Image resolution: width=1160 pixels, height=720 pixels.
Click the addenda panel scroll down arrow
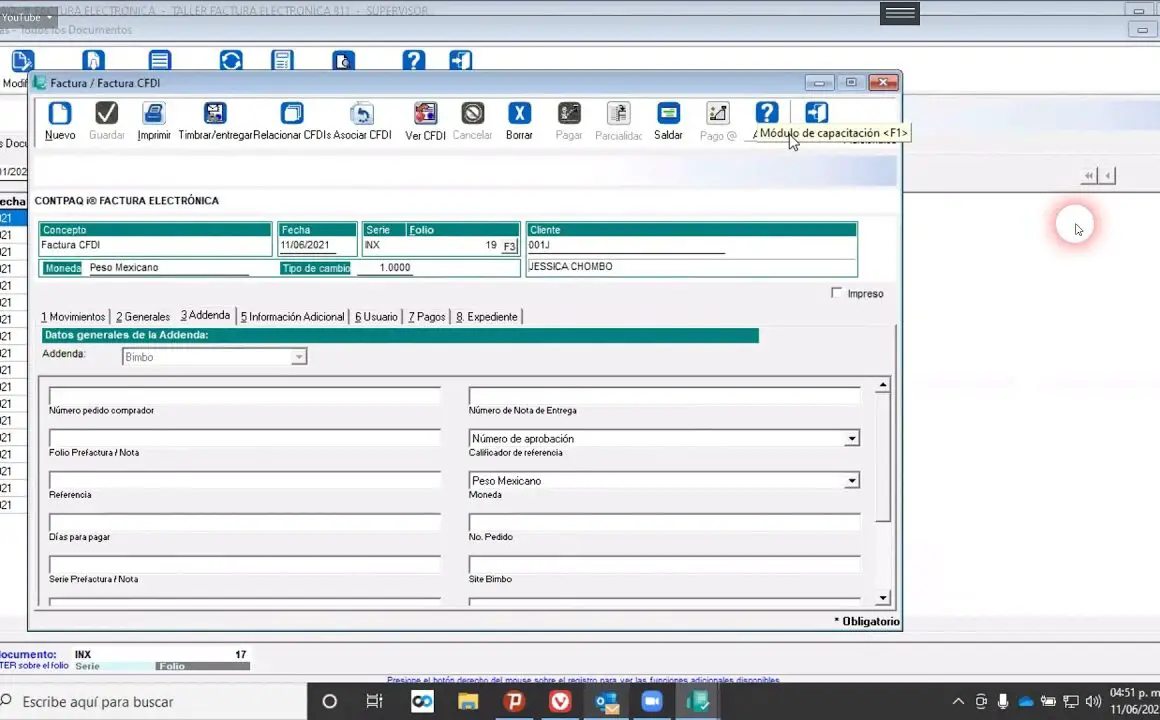(882, 598)
